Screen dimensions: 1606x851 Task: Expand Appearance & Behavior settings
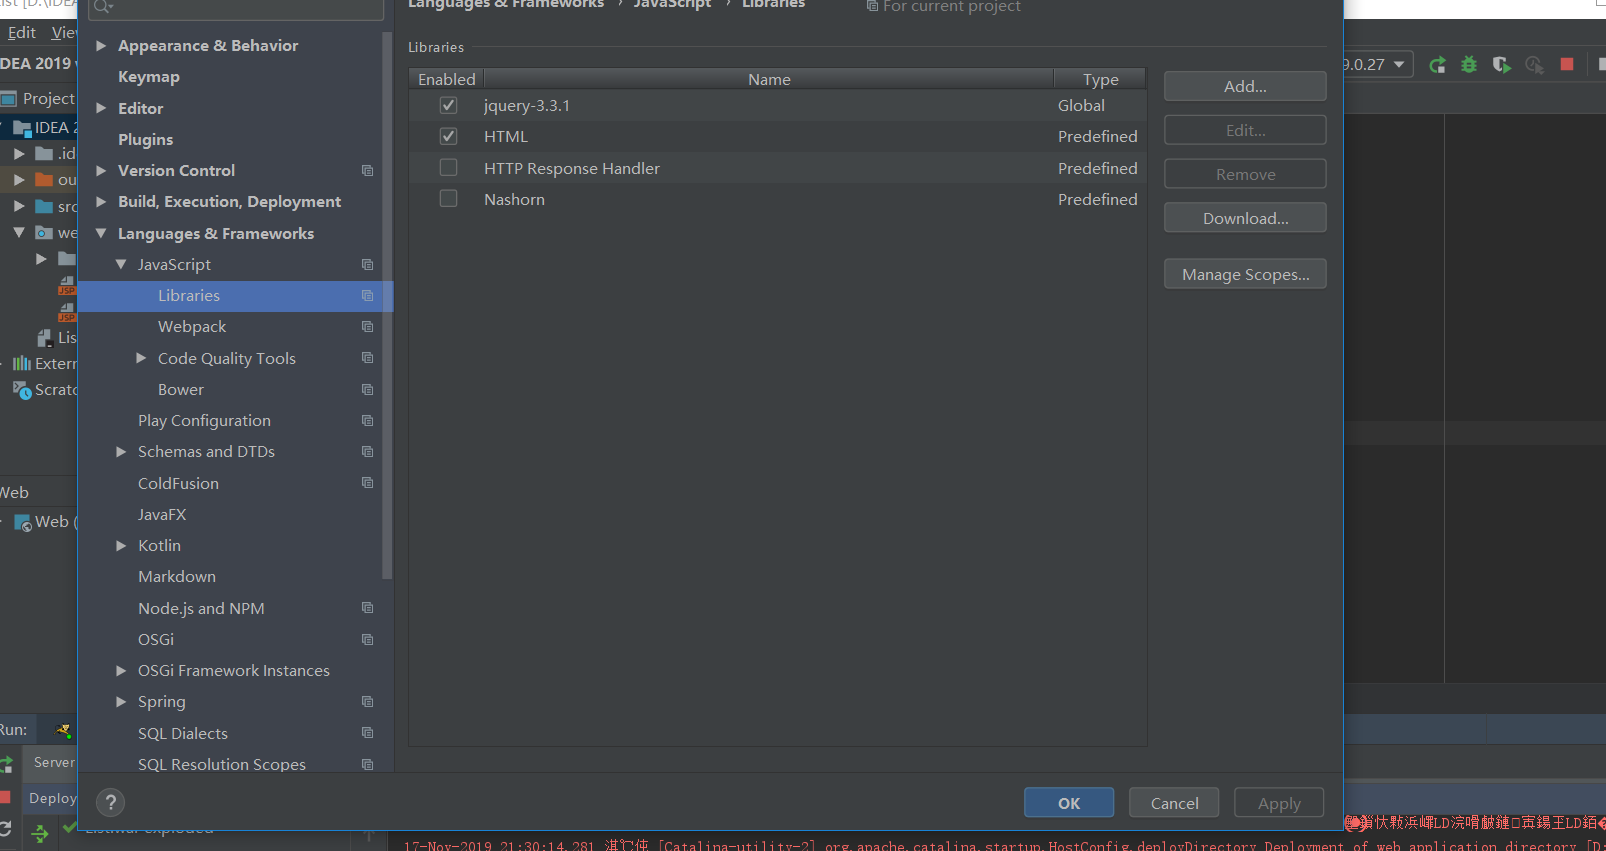pos(101,46)
